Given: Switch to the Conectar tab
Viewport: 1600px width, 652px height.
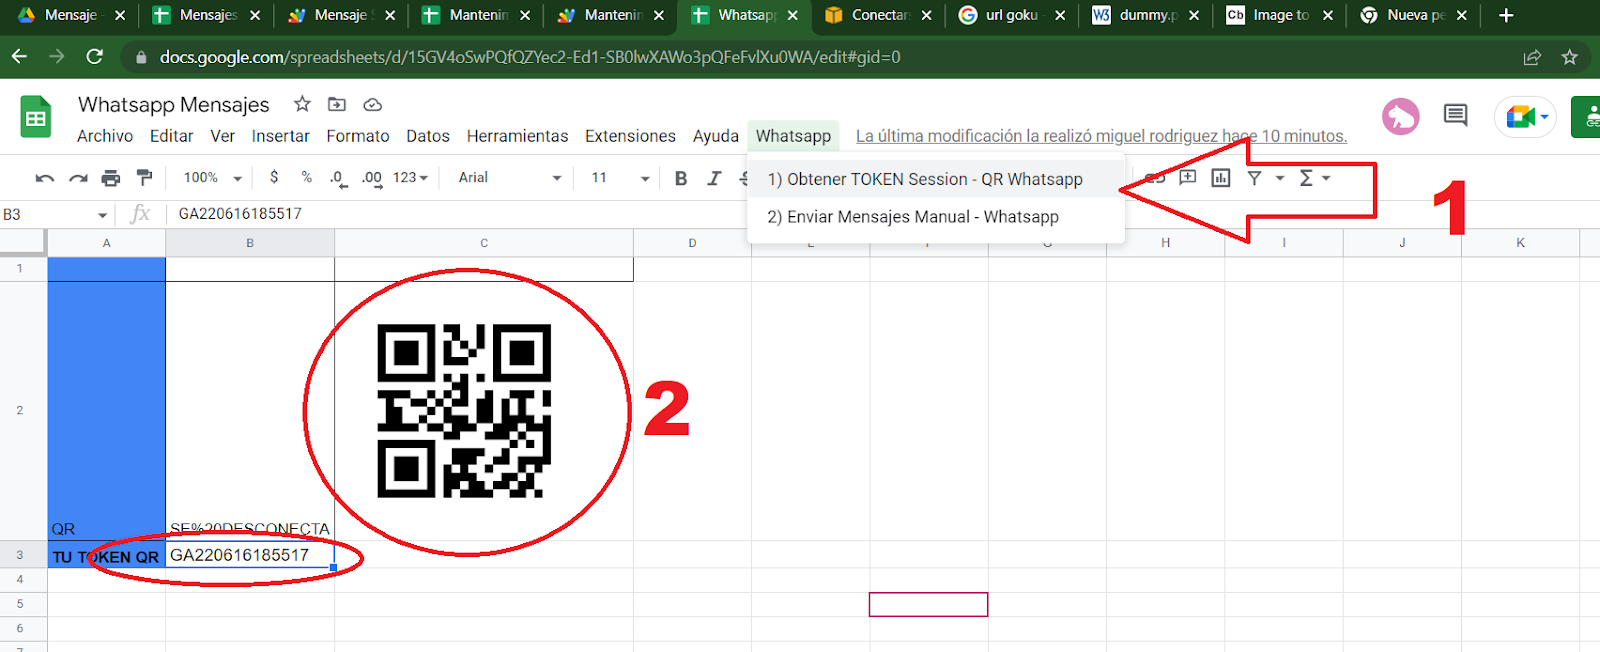Looking at the screenshot, I should pyautogui.click(x=879, y=15).
